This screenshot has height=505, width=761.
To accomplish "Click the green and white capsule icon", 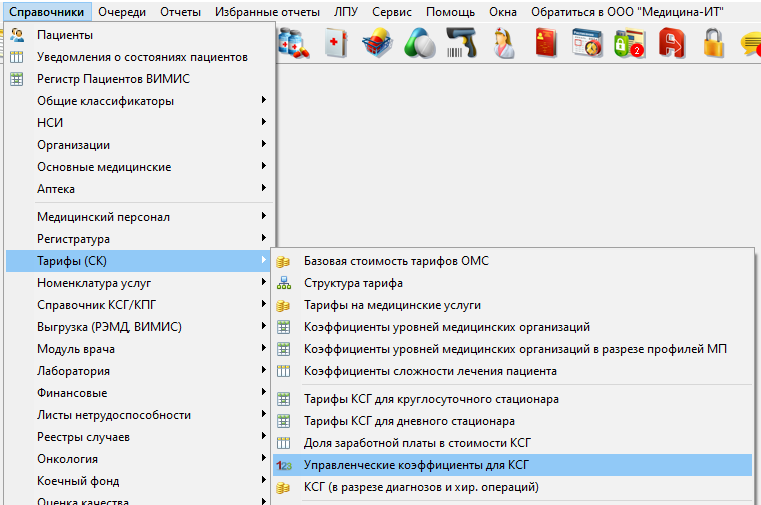I will click(x=420, y=44).
